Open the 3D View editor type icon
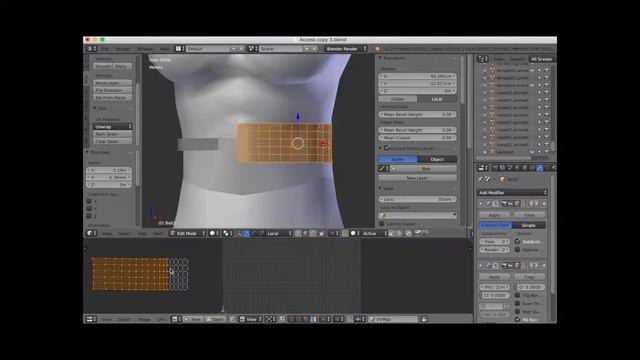Image resolution: width=640 pixels, height=360 pixels. pyautogui.click(x=91, y=233)
